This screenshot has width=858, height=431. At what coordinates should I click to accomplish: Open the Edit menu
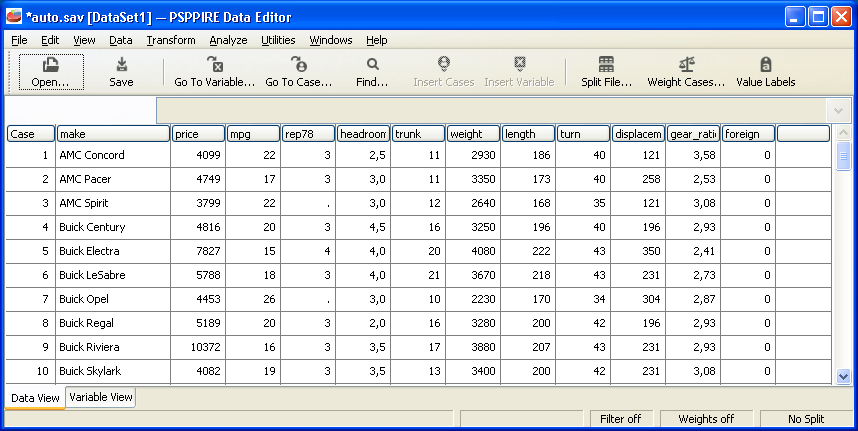(x=50, y=40)
